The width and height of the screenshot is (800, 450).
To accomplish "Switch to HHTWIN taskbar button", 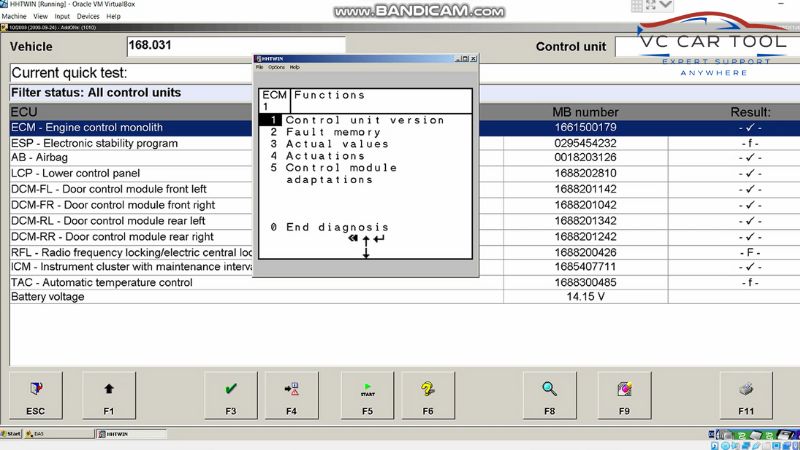I will click(131, 434).
